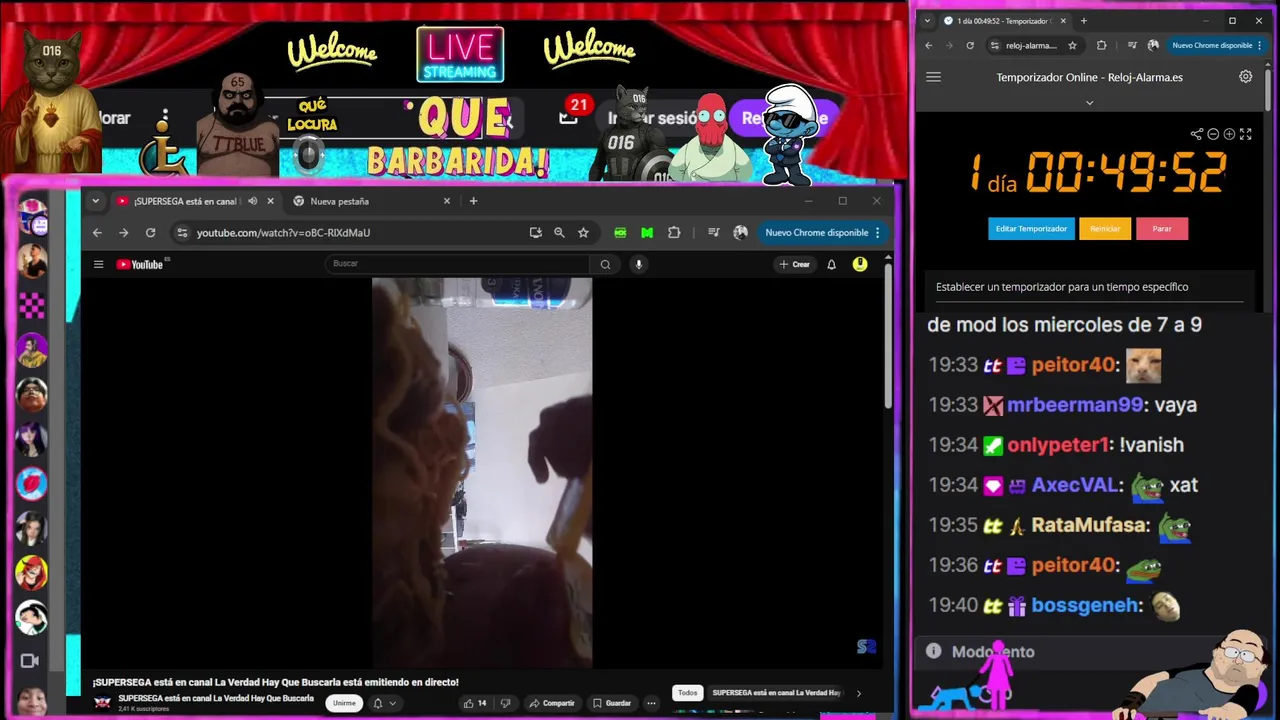This screenshot has width=1280, height=720.
Task: Open a new tab in YouTube window
Action: tap(473, 201)
